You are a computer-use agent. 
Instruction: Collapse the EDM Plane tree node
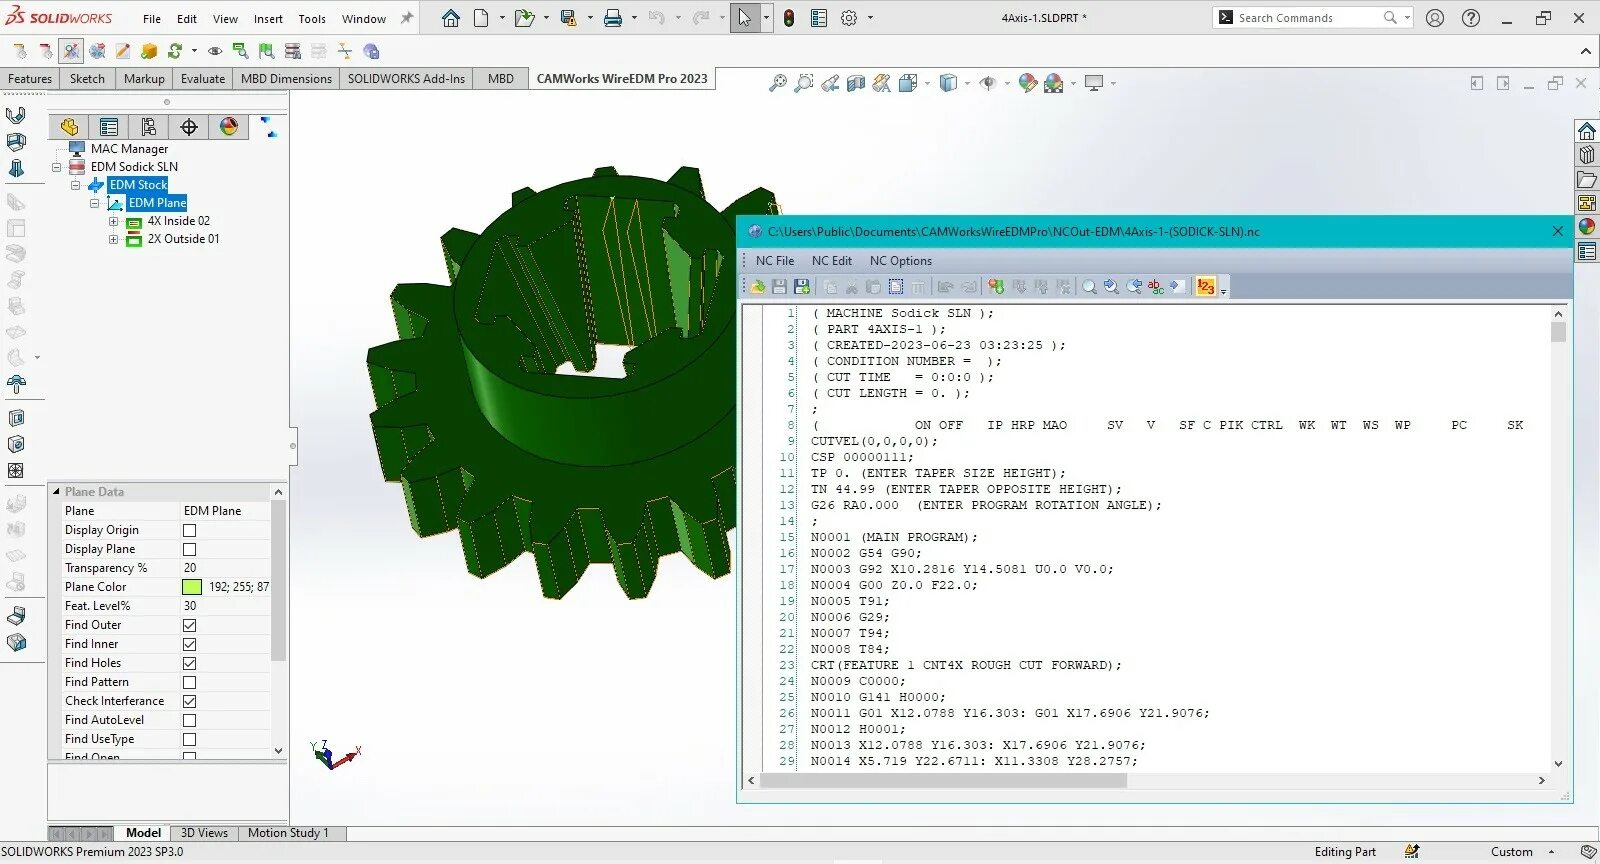[95, 203]
